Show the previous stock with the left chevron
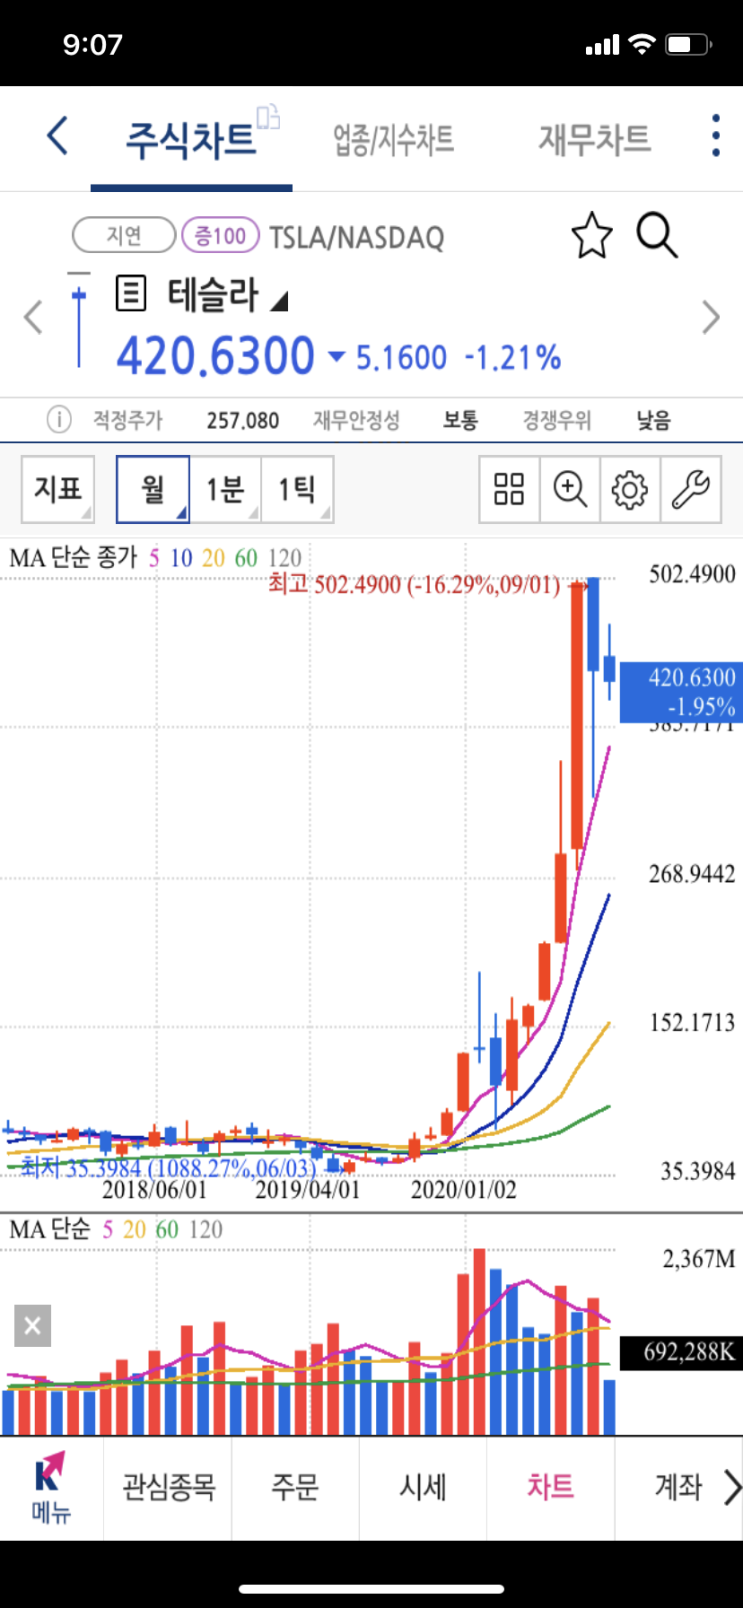This screenshot has width=743, height=1608. (34, 318)
